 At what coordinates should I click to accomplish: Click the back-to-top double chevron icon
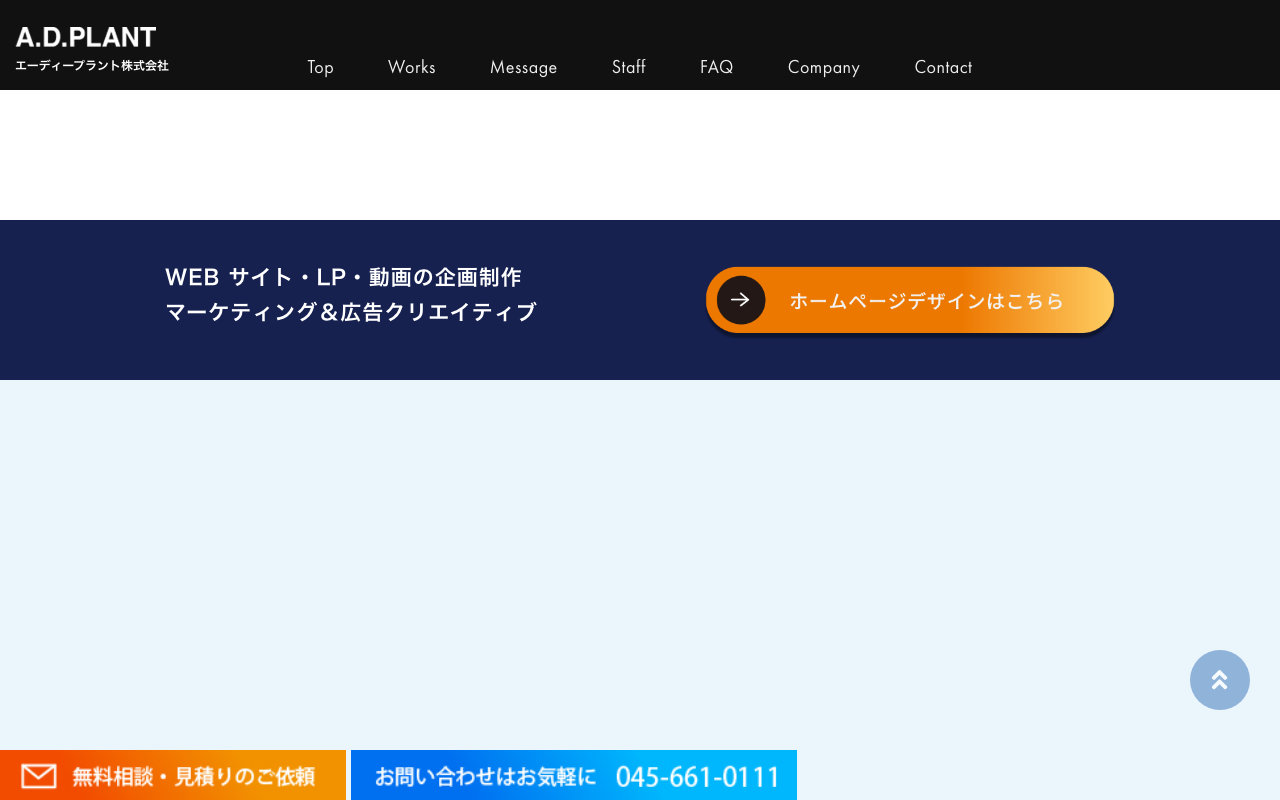pos(1219,679)
